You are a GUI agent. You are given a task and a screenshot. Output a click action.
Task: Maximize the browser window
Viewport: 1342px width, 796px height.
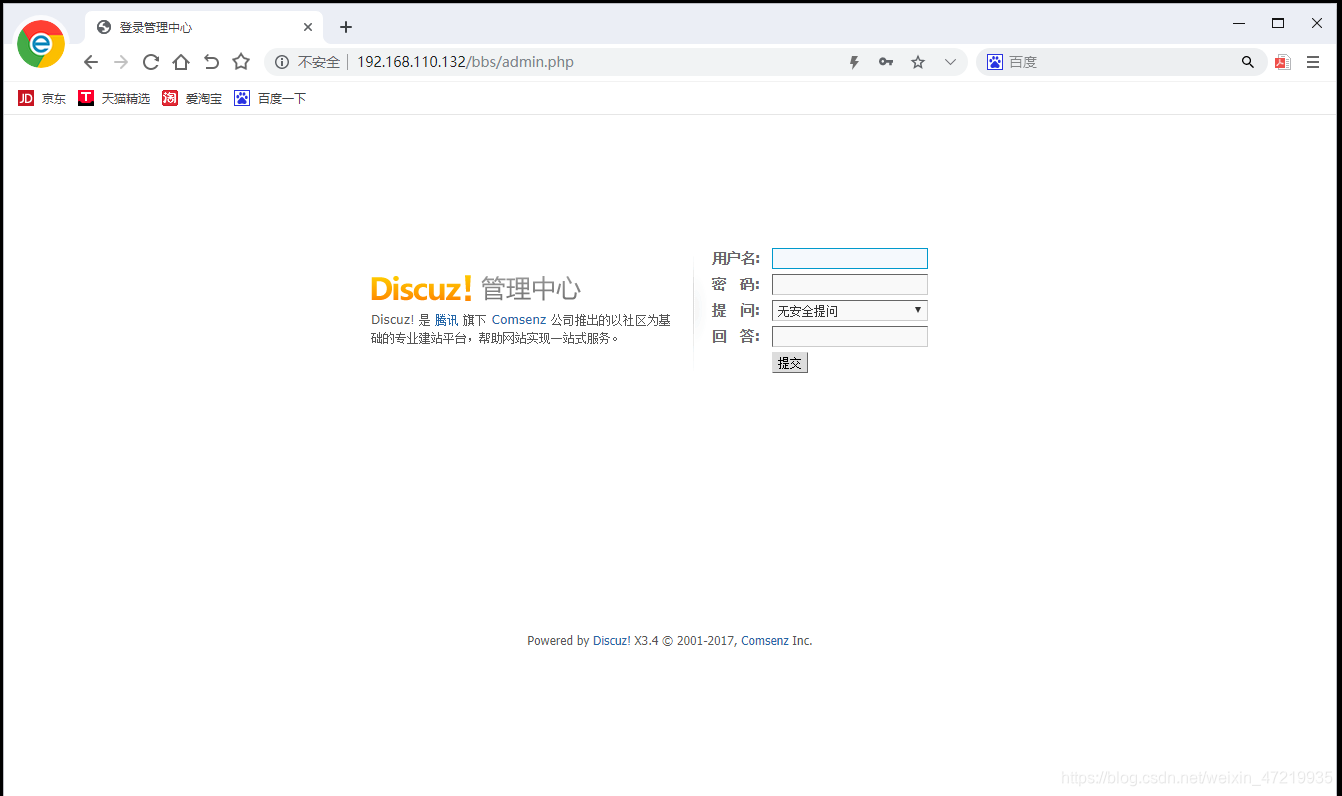click(1278, 23)
